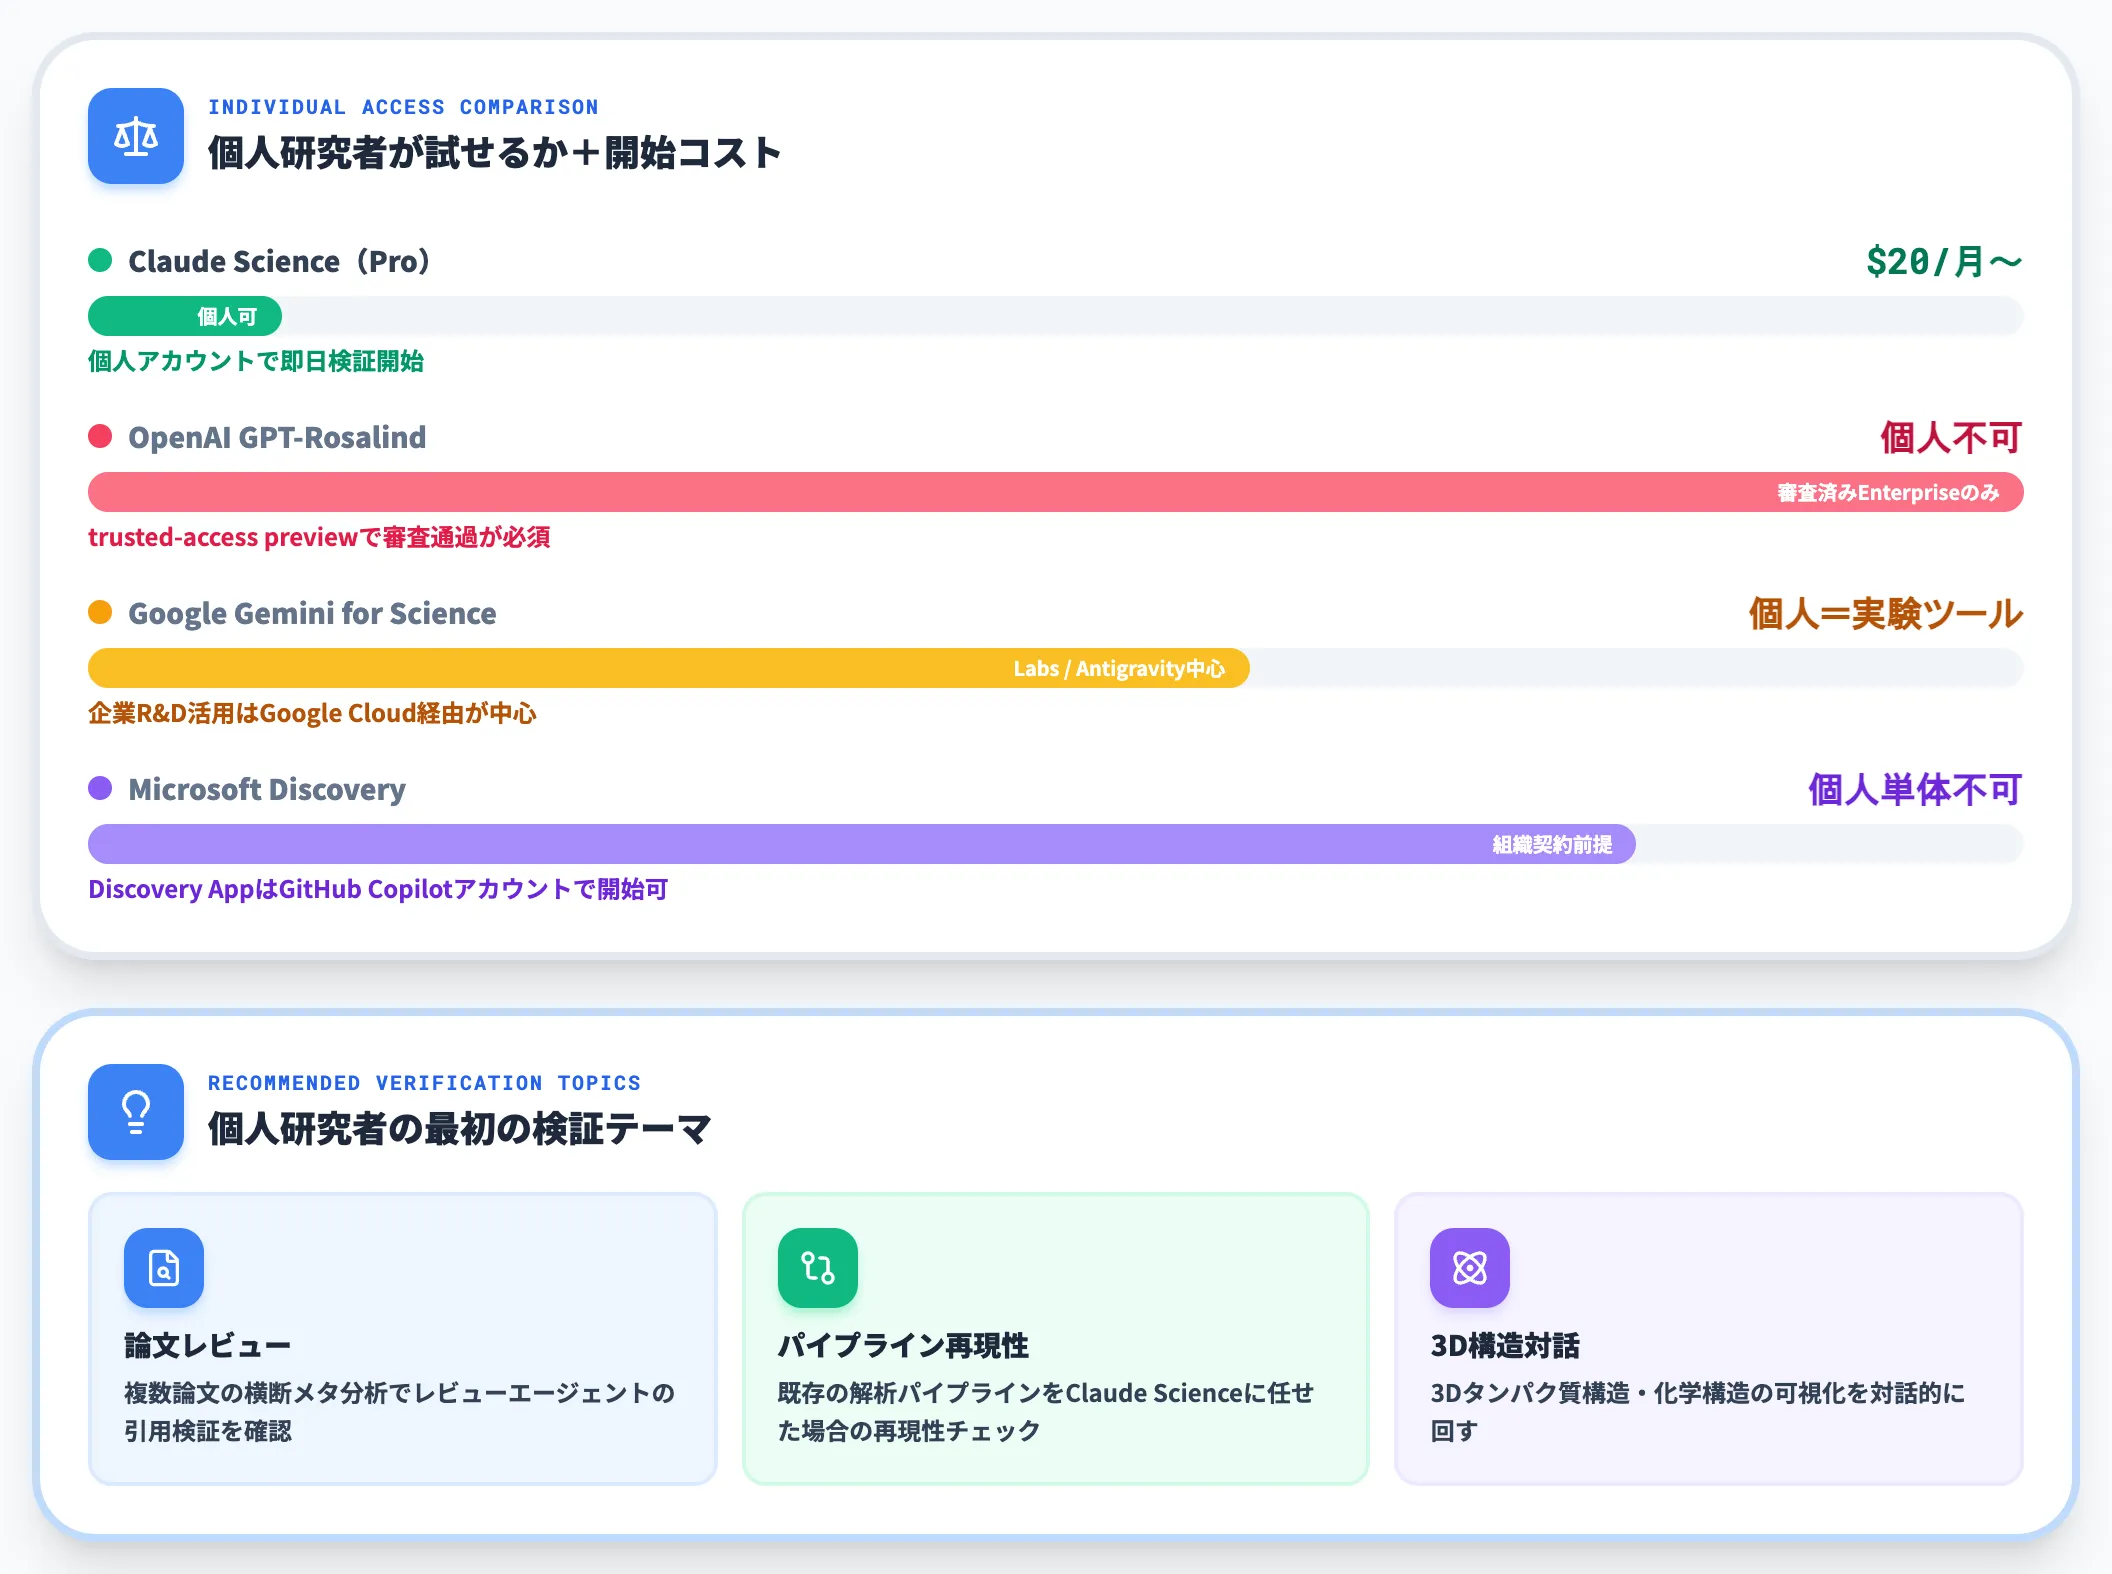Viewport: 2112px width, 1574px height.
Task: Click the 個人=実験ツール status text
Action: pos(1886,613)
